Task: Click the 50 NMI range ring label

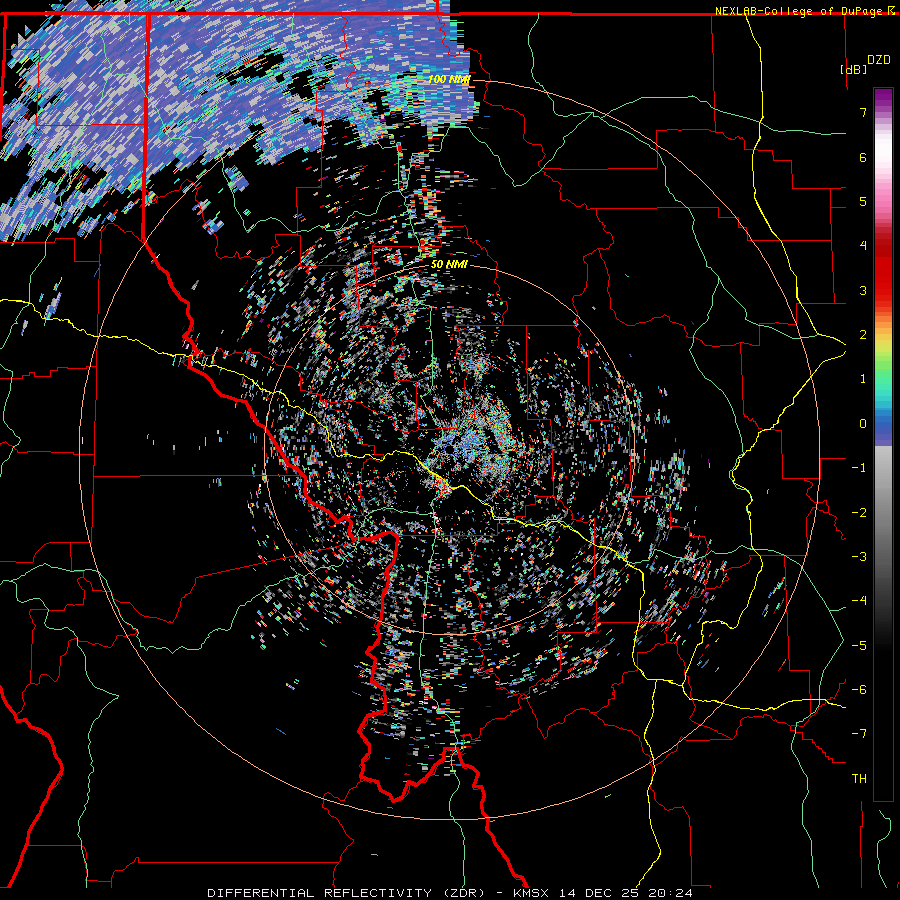Action: [449, 264]
